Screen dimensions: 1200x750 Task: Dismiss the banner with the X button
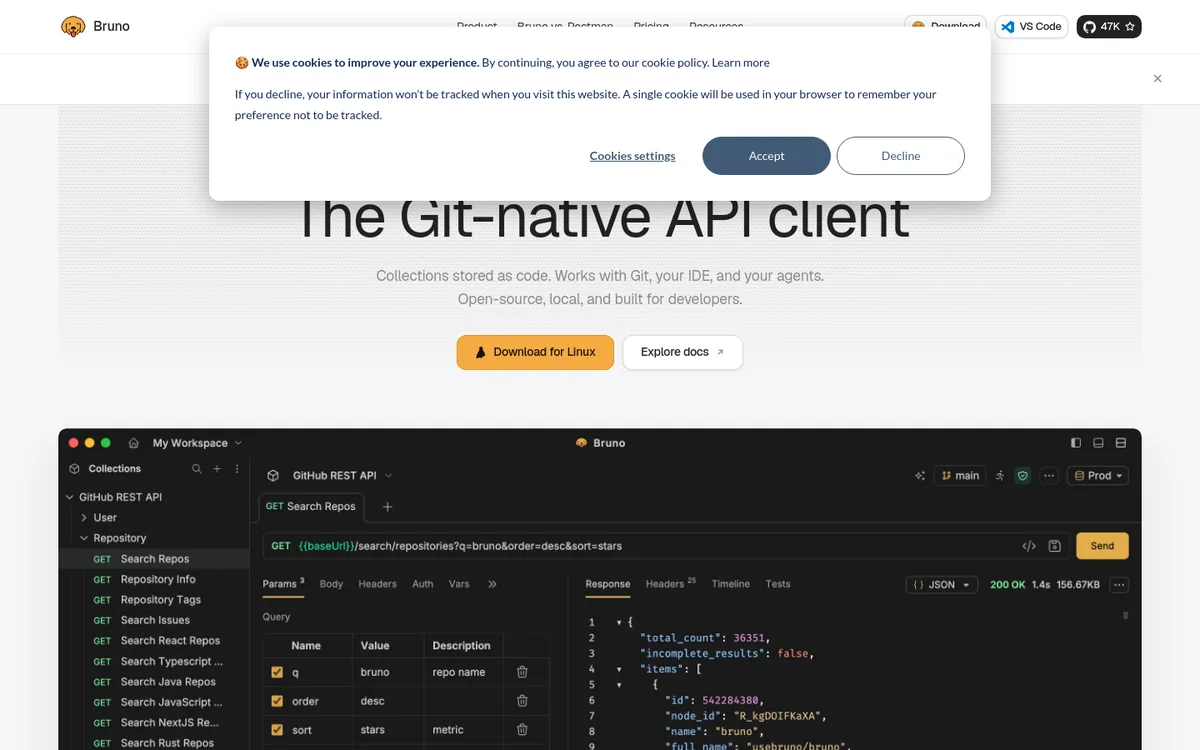1157,78
